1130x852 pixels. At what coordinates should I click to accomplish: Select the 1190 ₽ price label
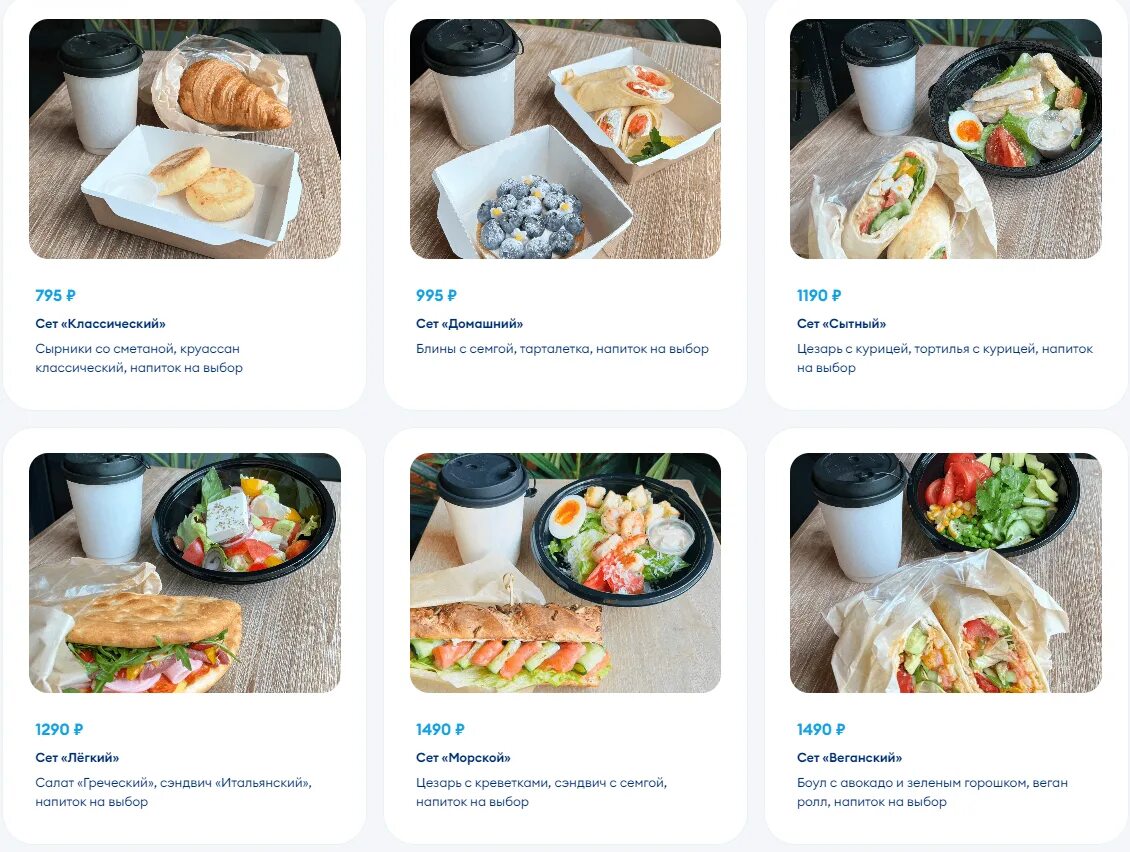click(819, 296)
